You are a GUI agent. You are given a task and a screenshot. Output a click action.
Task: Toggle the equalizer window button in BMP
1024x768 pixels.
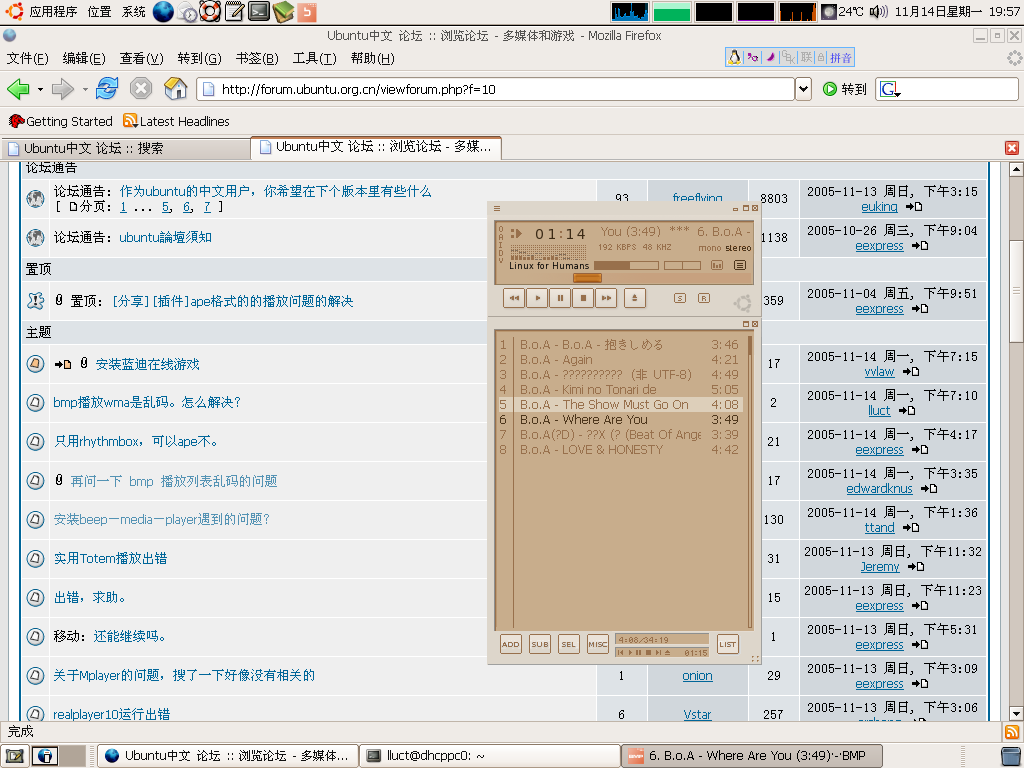click(717, 265)
